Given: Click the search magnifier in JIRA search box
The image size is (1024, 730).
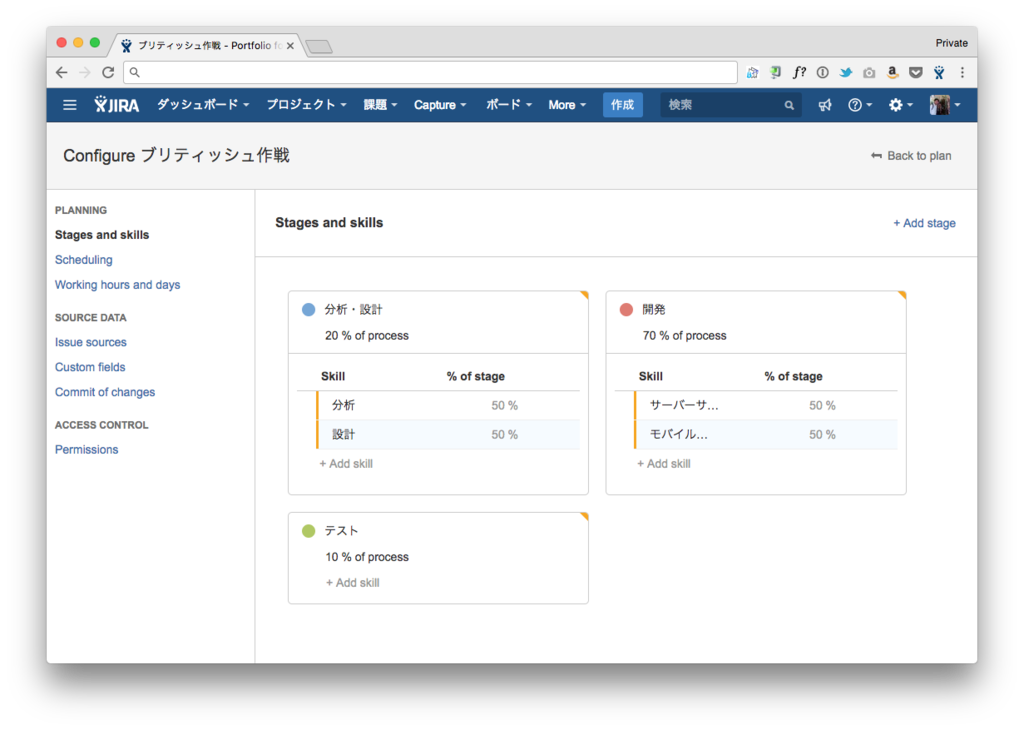Looking at the screenshot, I should click(789, 105).
